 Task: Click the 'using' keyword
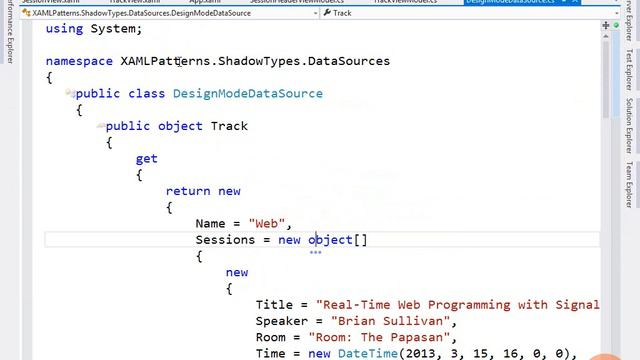[64, 29]
